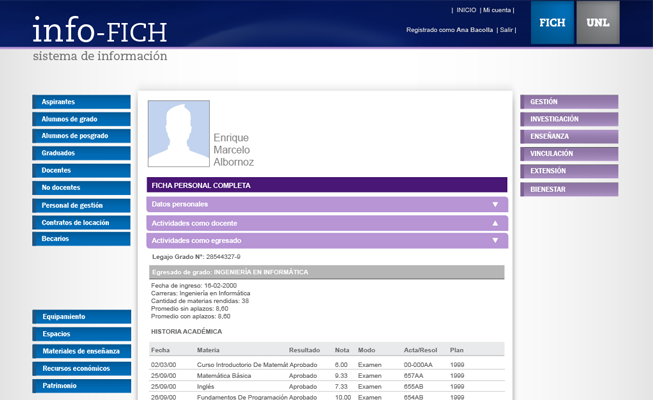Click the UNL logo icon
The height and width of the screenshot is (400, 653).
[598, 23]
